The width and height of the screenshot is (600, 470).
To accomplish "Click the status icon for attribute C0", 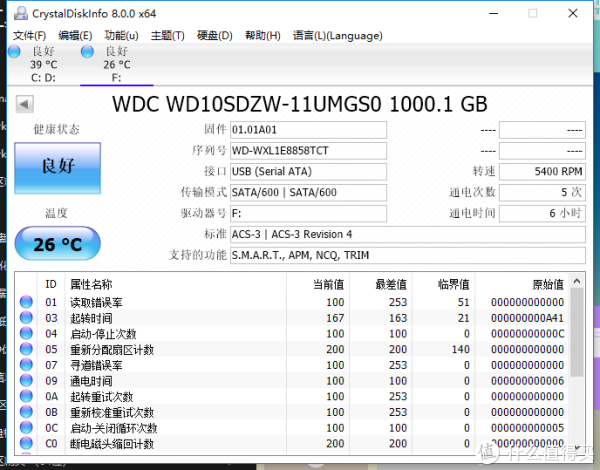I will pos(26,443).
